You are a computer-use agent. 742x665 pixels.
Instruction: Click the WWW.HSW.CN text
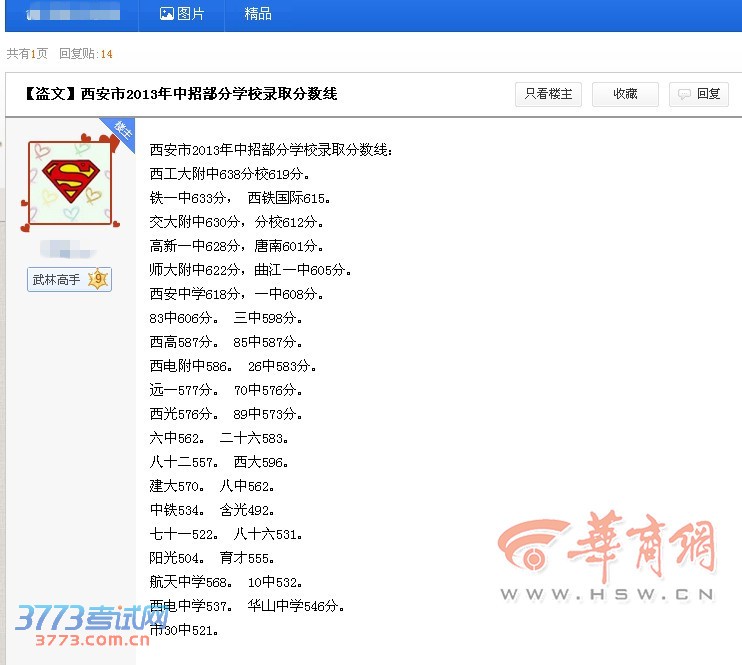[607, 594]
